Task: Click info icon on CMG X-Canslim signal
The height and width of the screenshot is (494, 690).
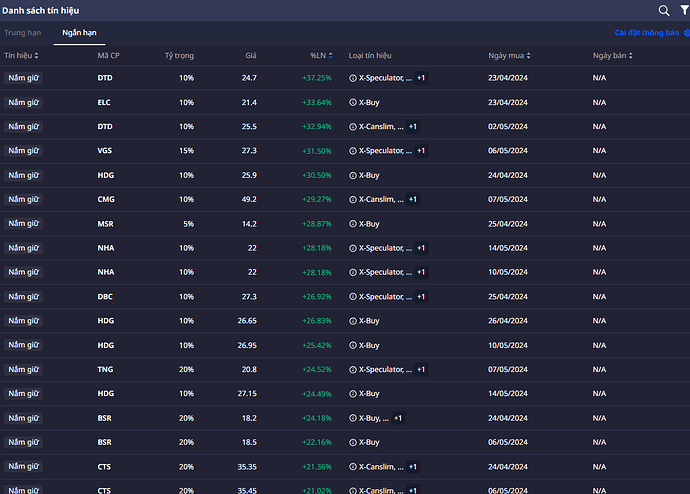Action: [353, 199]
